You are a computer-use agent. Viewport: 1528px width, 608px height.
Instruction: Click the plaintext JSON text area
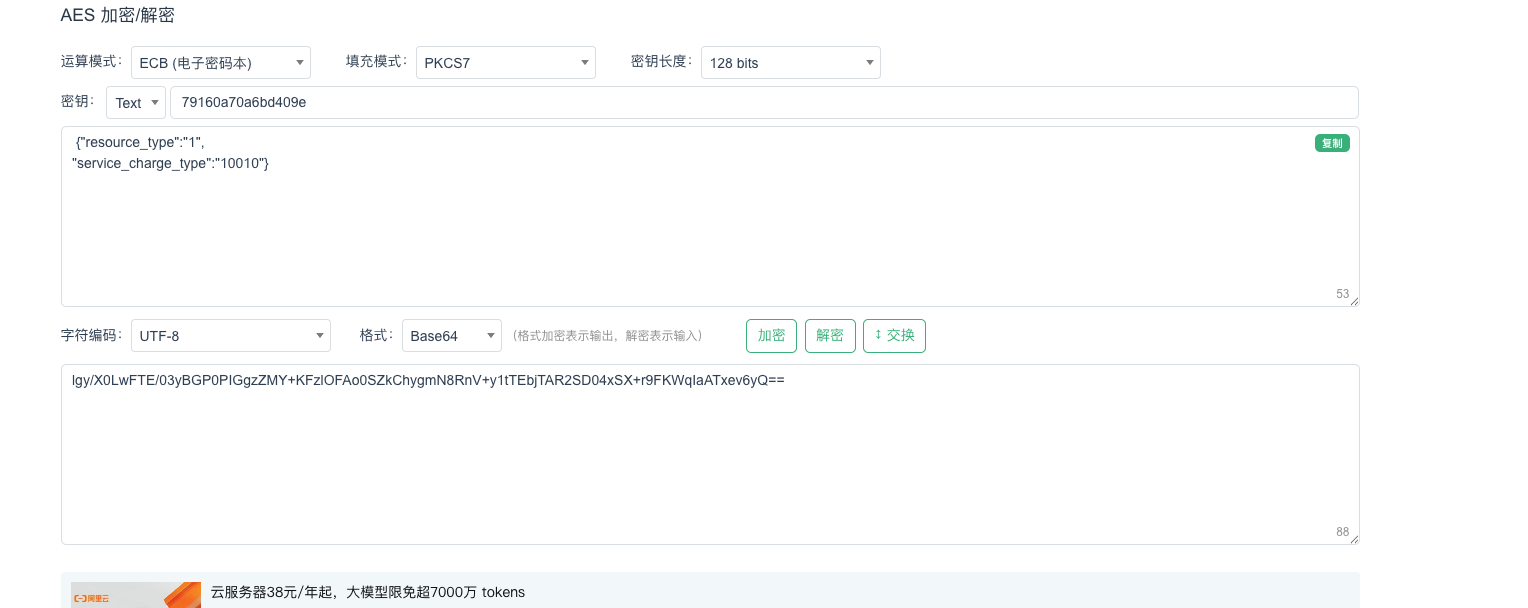click(710, 216)
